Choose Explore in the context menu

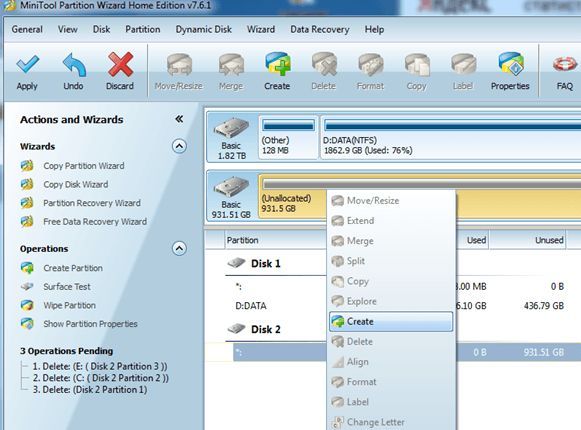pyautogui.click(x=391, y=301)
